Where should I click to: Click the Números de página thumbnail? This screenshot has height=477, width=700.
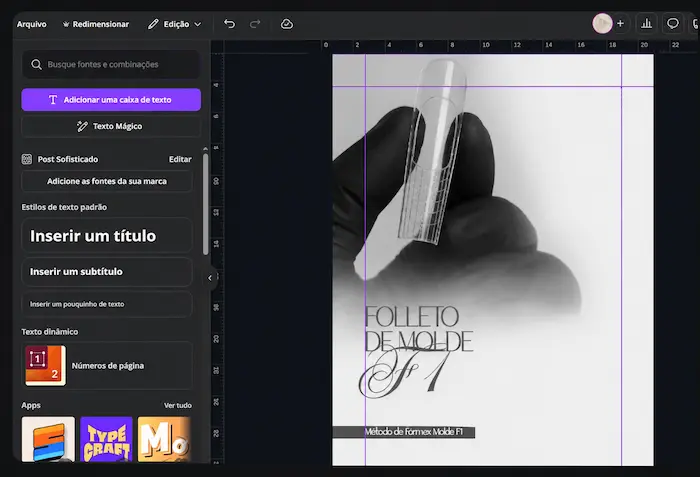46,365
